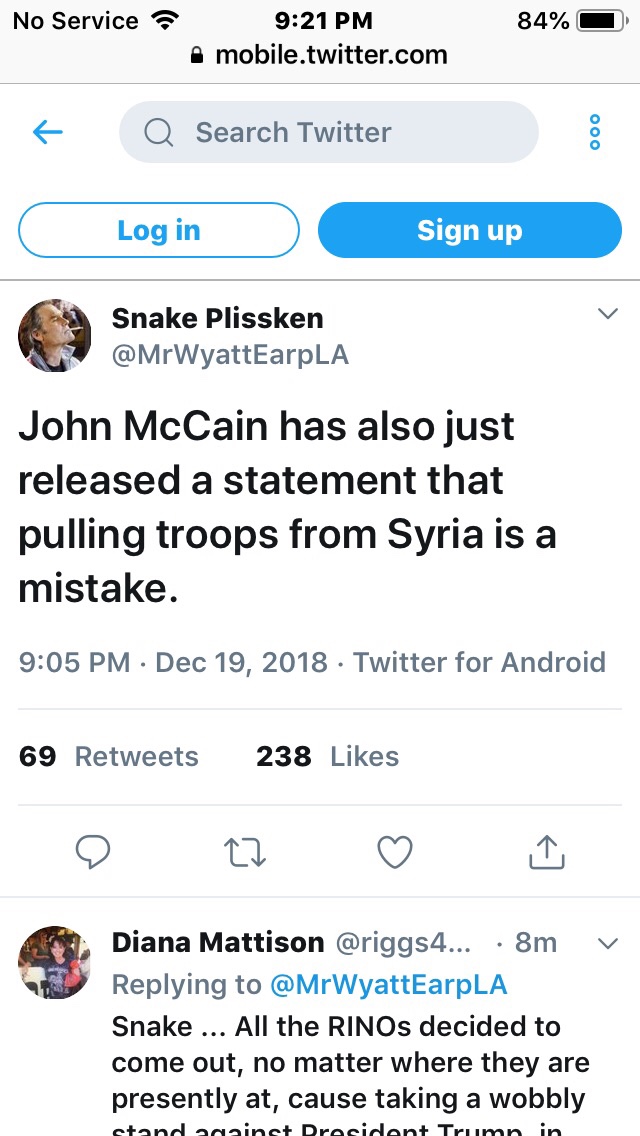Tap the back arrow icon
This screenshot has height=1136, width=640.
[x=48, y=132]
